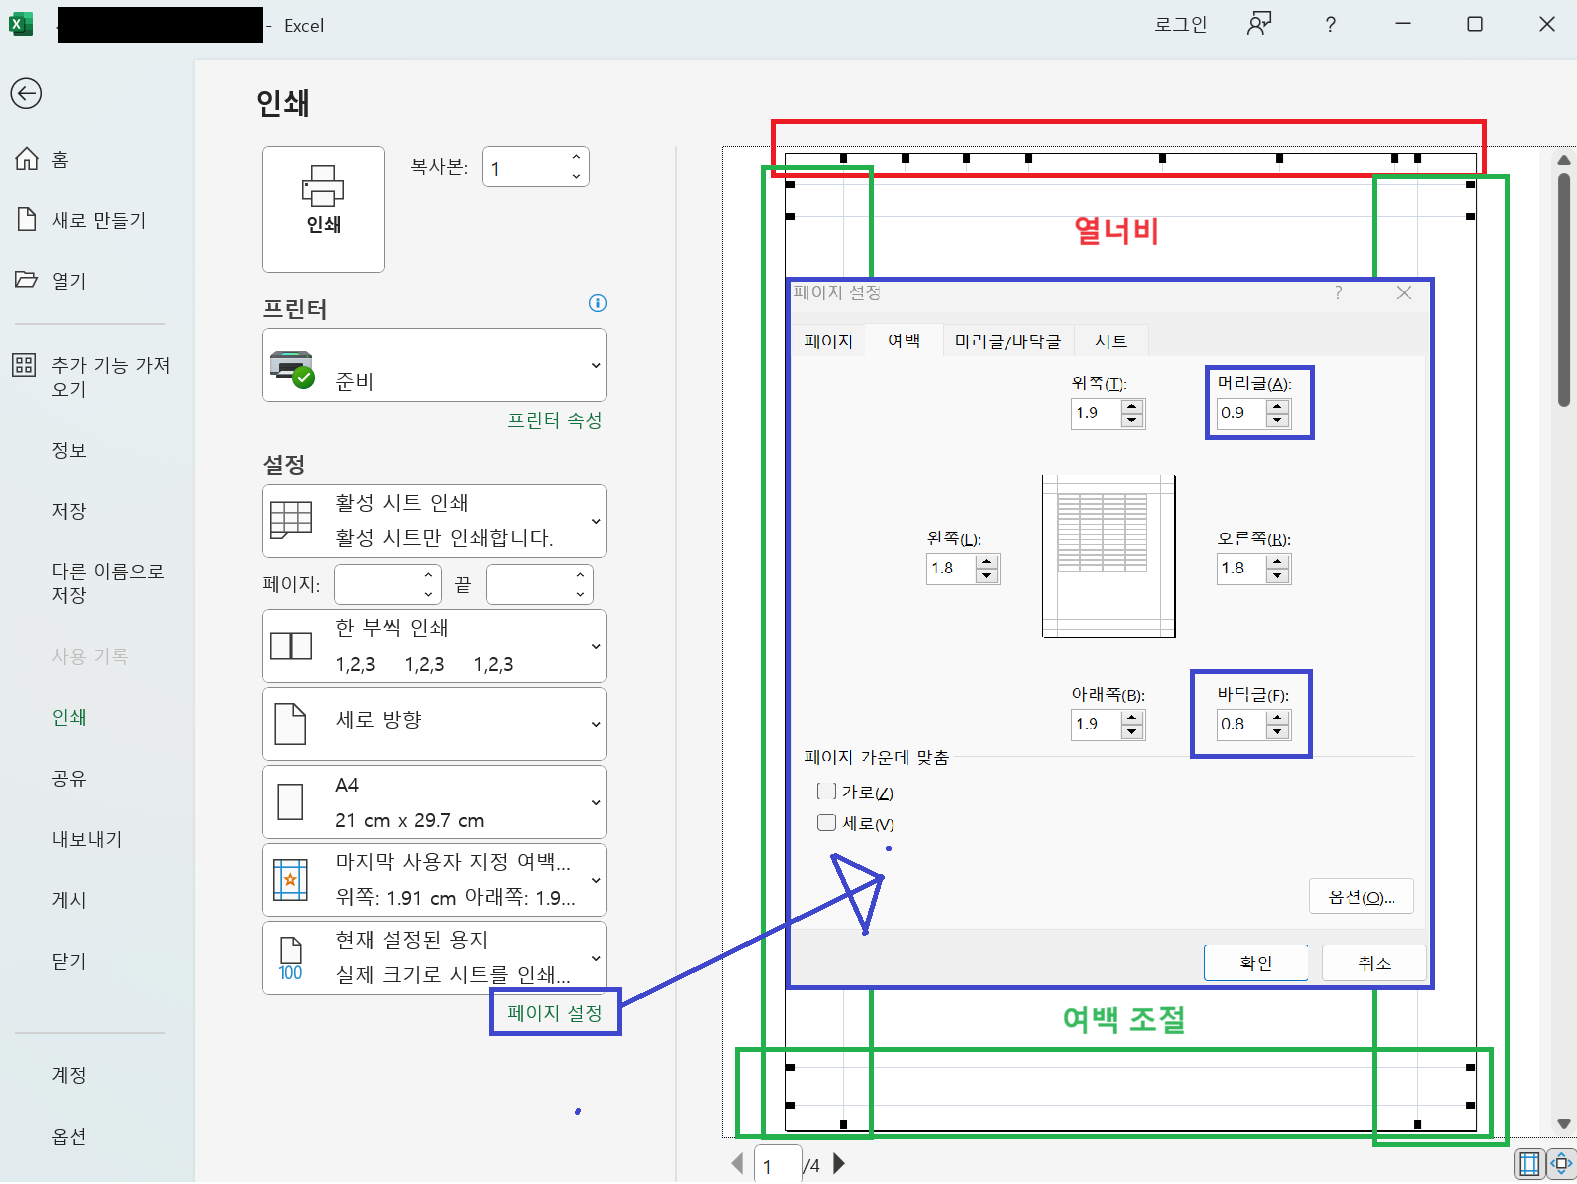Screen dimensions: 1577x1184
Task: Select 공유 in the left menu
Action: pyautogui.click(x=69, y=778)
